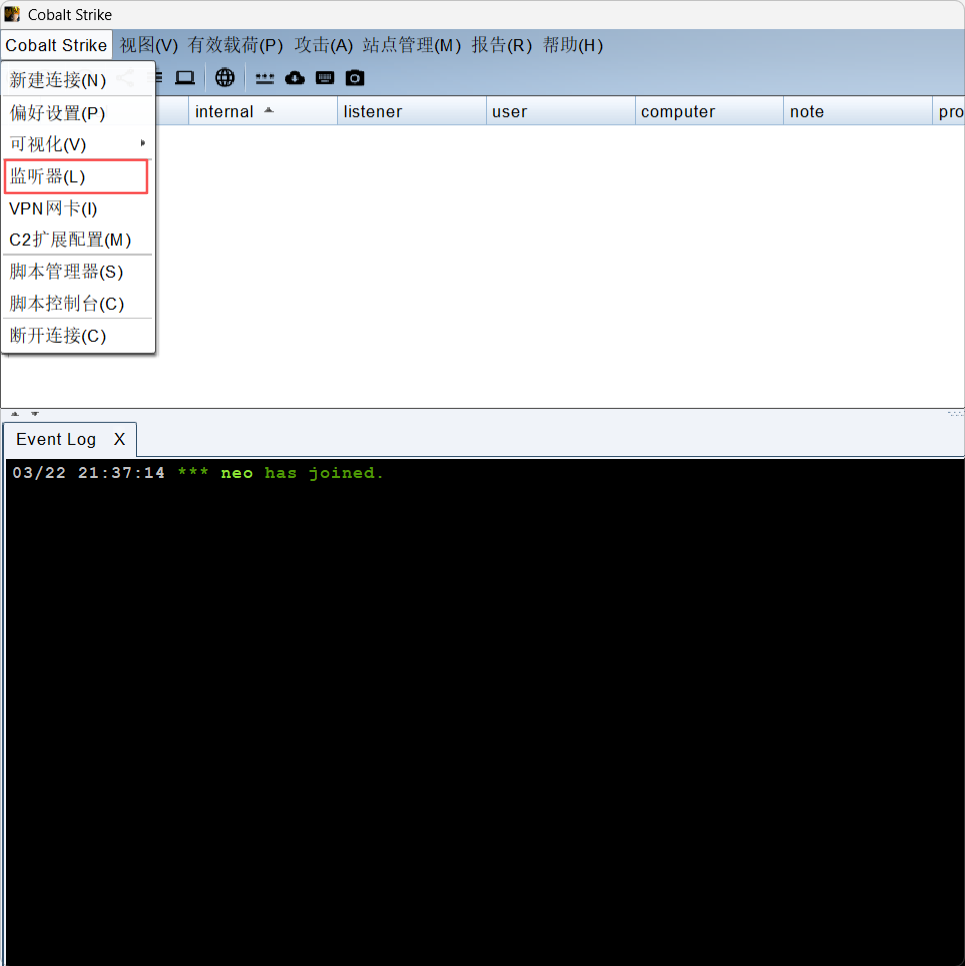This screenshot has height=966, width=965.
Task: Sort by the internal column header
Action: (x=263, y=112)
